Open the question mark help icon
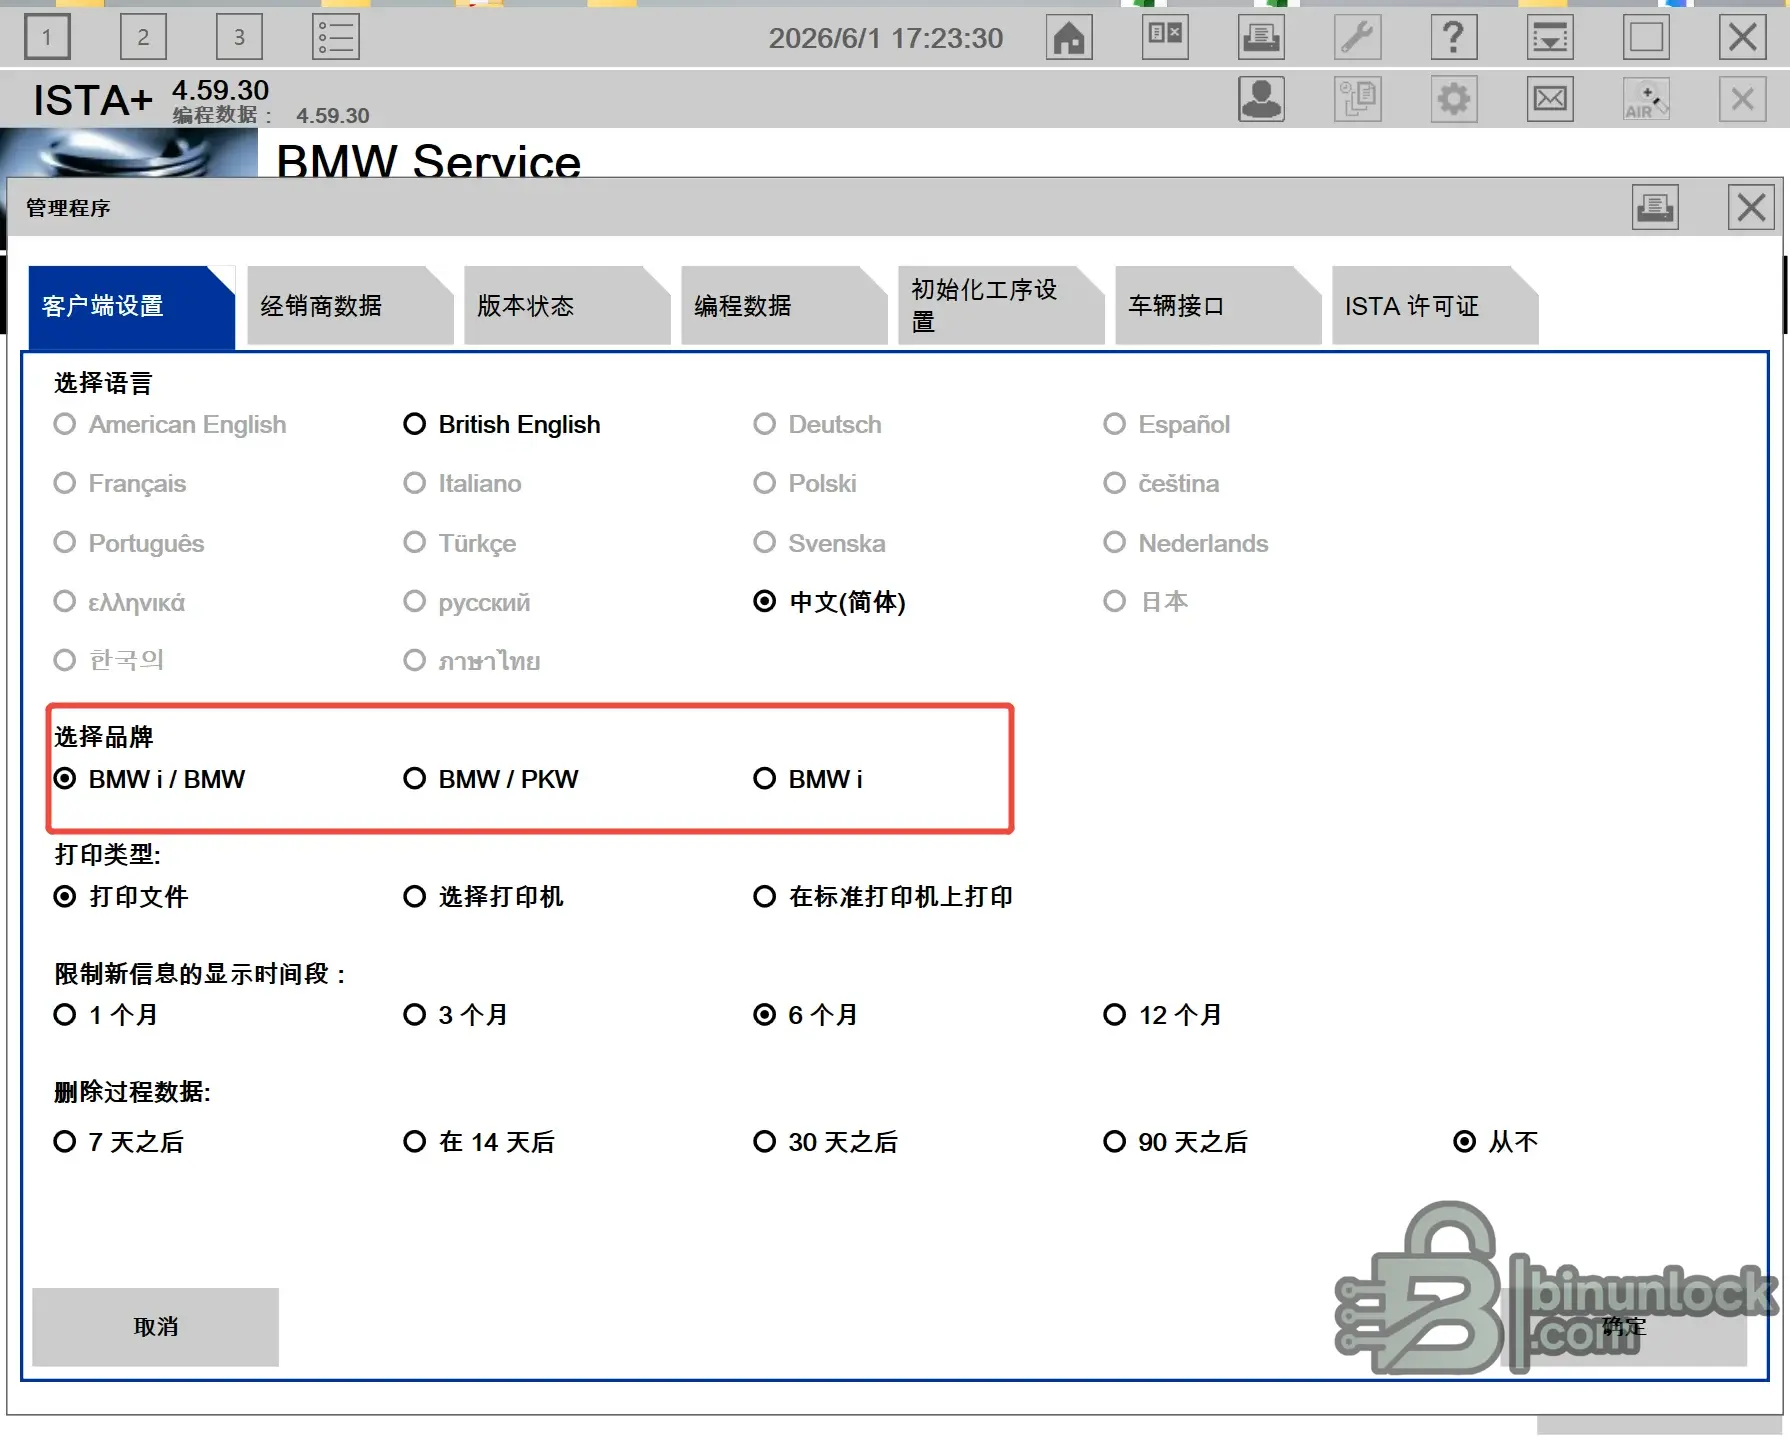The width and height of the screenshot is (1790, 1443). [x=1454, y=38]
